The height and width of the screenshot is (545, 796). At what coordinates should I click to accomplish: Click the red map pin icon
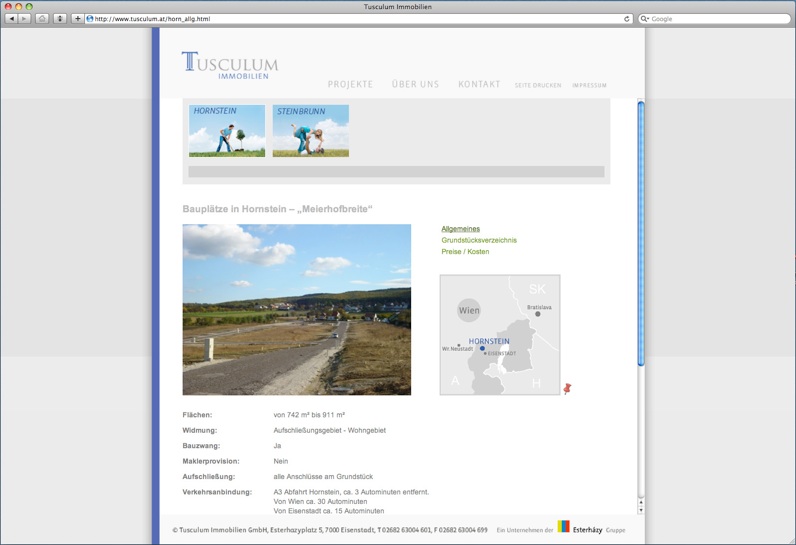567,389
